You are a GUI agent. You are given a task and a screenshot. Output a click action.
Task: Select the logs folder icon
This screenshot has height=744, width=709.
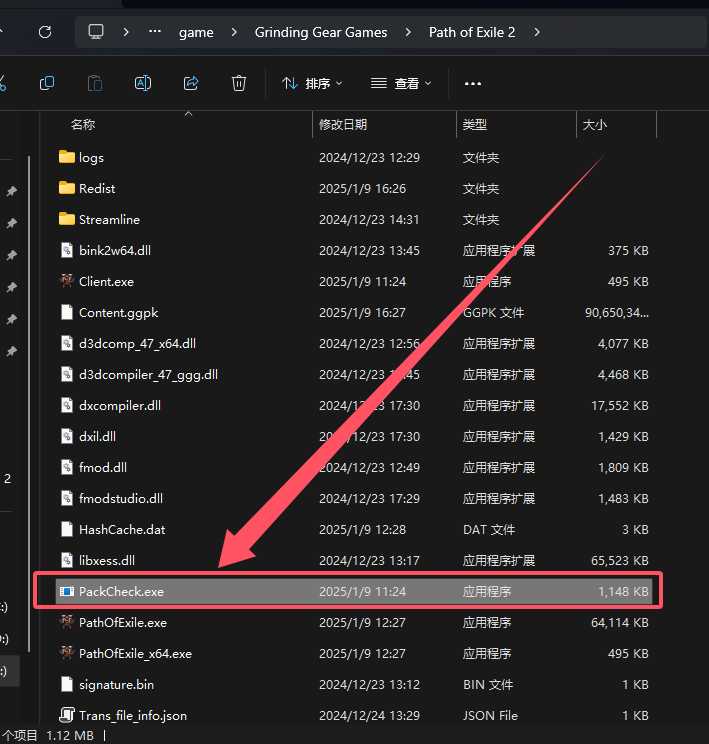pyautogui.click(x=67, y=157)
